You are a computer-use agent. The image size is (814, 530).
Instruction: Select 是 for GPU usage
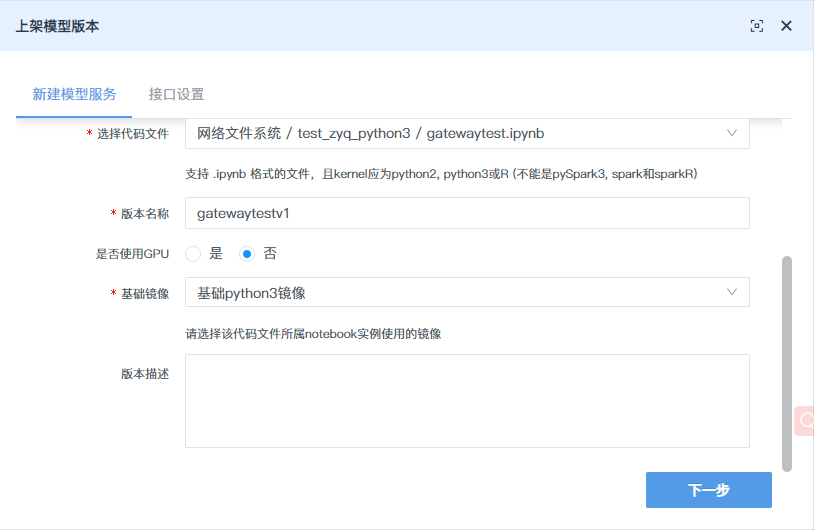point(193,254)
